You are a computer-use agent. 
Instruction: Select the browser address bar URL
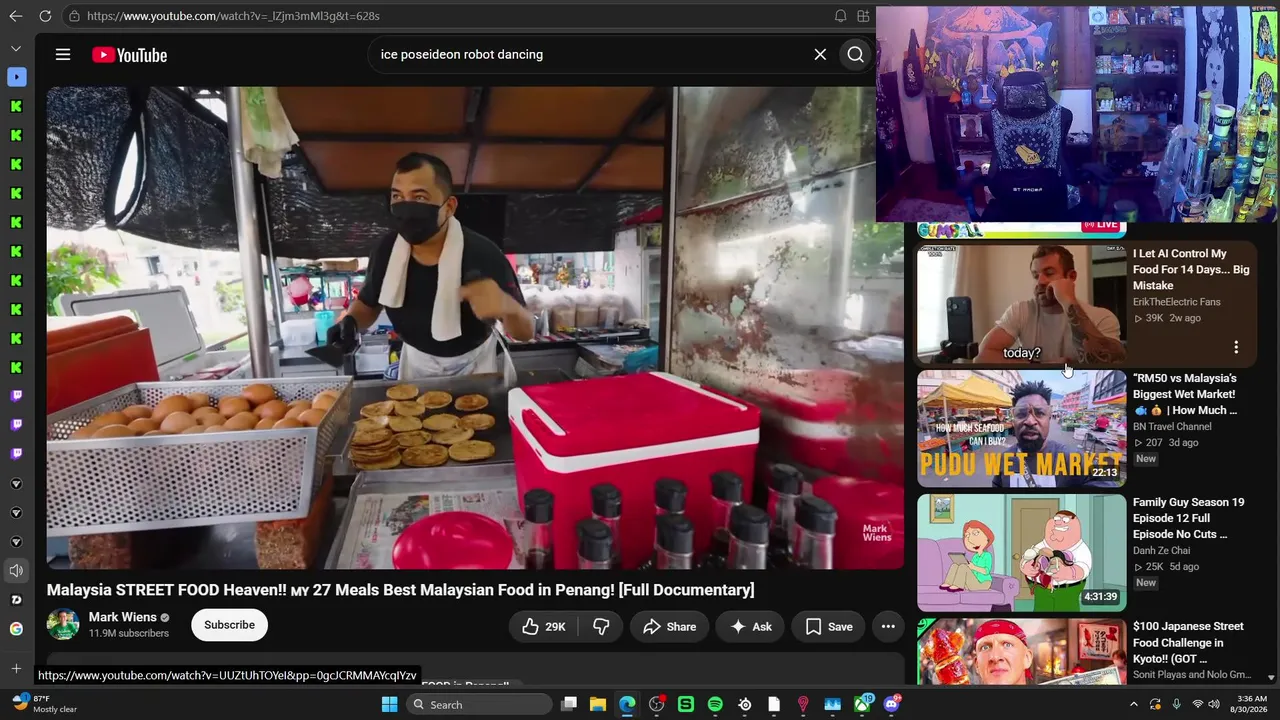click(x=233, y=16)
